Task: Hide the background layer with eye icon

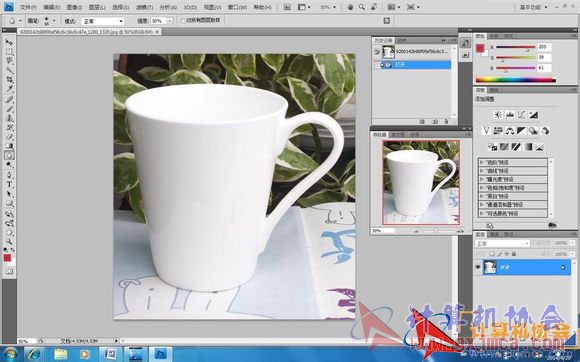Action: click(478, 267)
